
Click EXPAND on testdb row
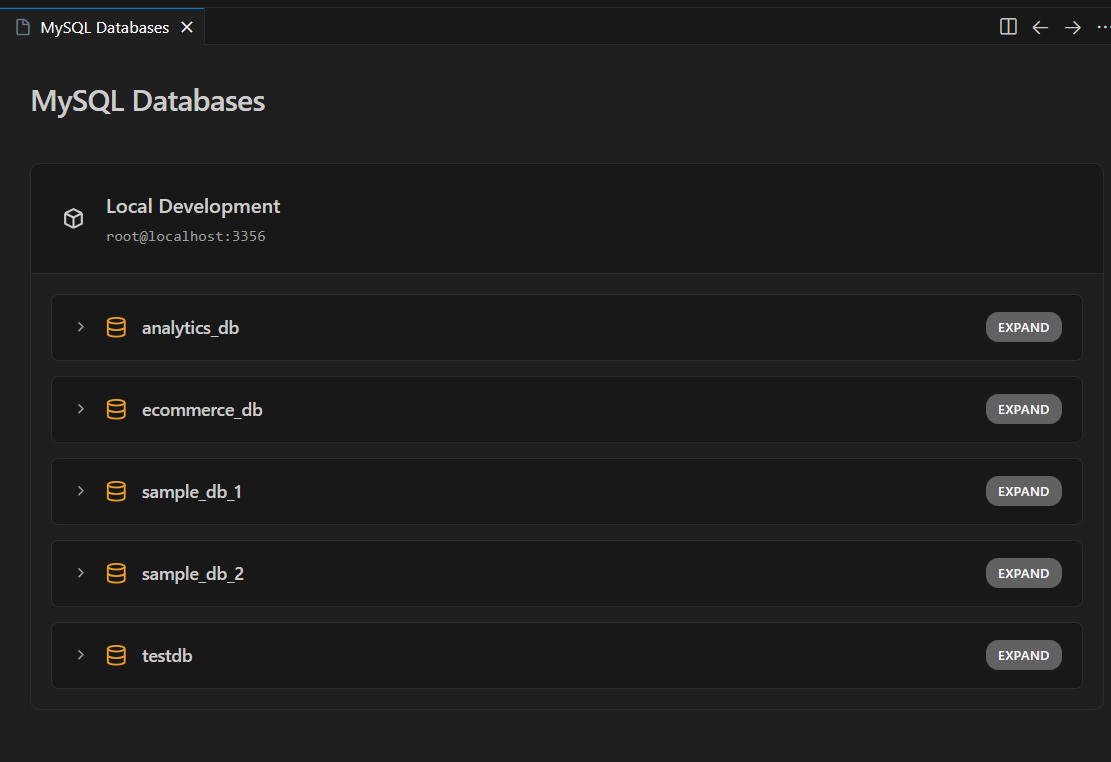pos(1023,655)
